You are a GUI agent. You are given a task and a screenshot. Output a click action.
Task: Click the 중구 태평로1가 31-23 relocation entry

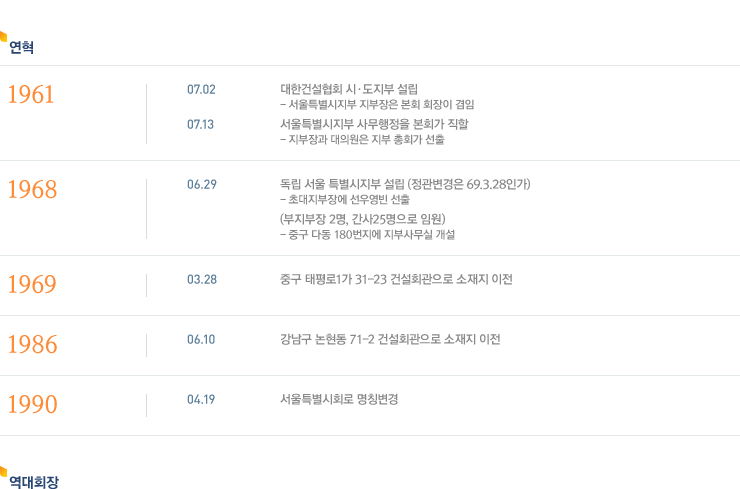396,279
